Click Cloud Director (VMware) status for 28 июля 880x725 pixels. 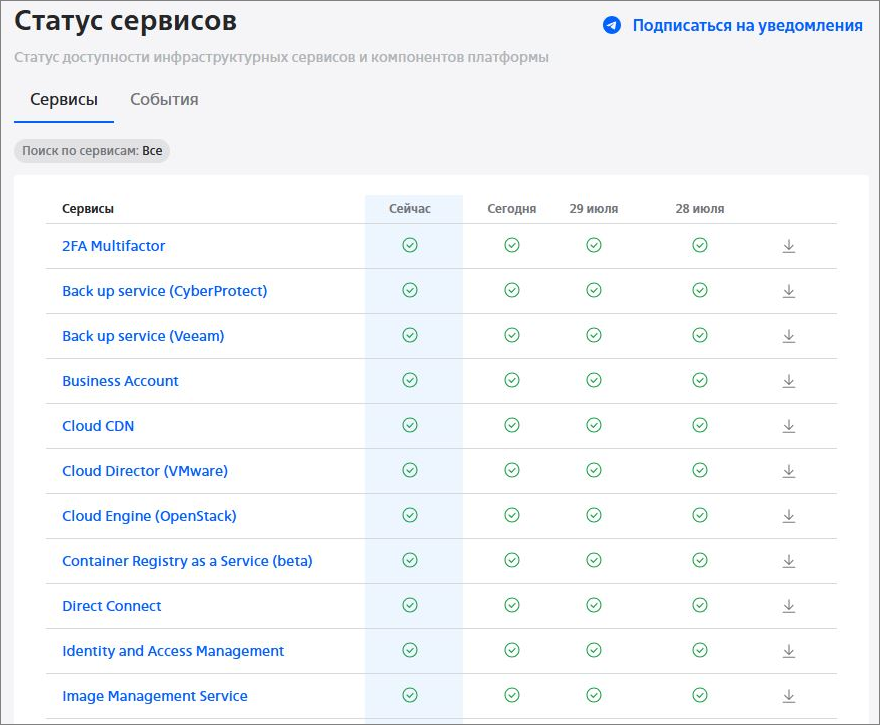pyautogui.click(x=700, y=470)
